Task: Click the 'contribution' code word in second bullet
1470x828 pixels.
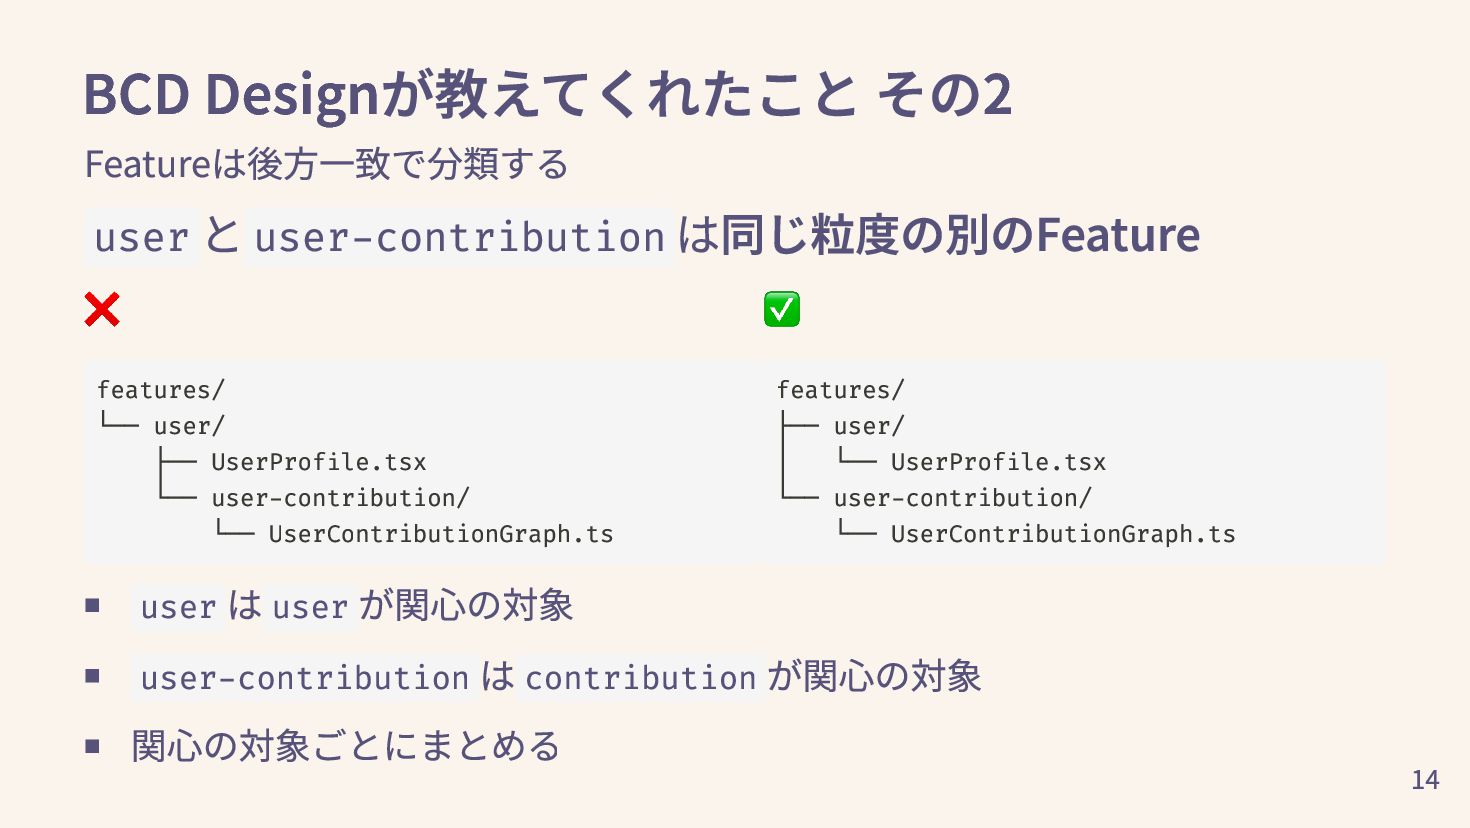Action: click(640, 678)
